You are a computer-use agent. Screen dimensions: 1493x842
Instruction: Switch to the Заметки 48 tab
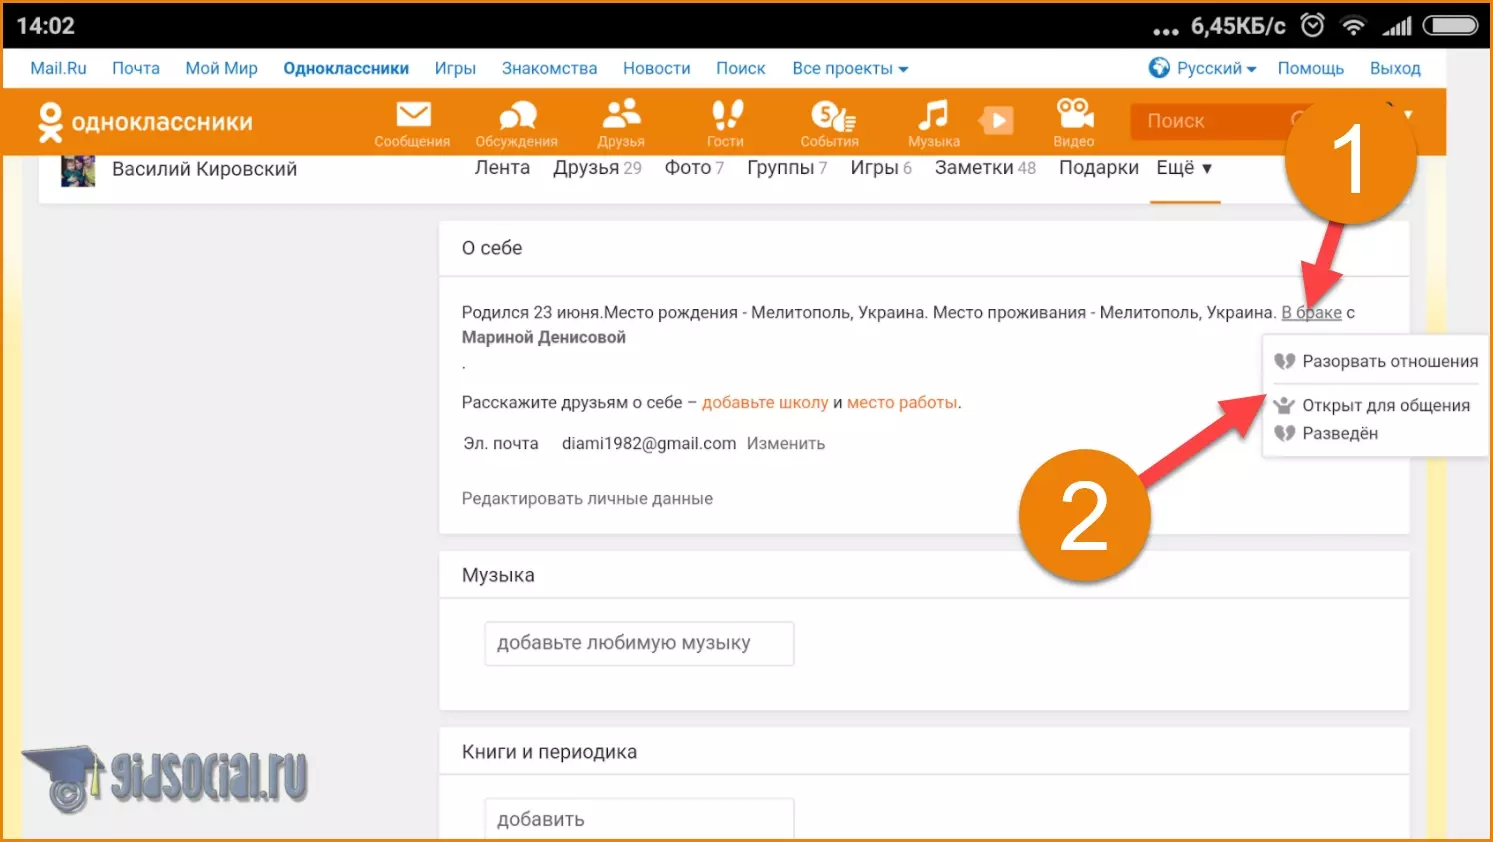pyautogui.click(x=985, y=168)
